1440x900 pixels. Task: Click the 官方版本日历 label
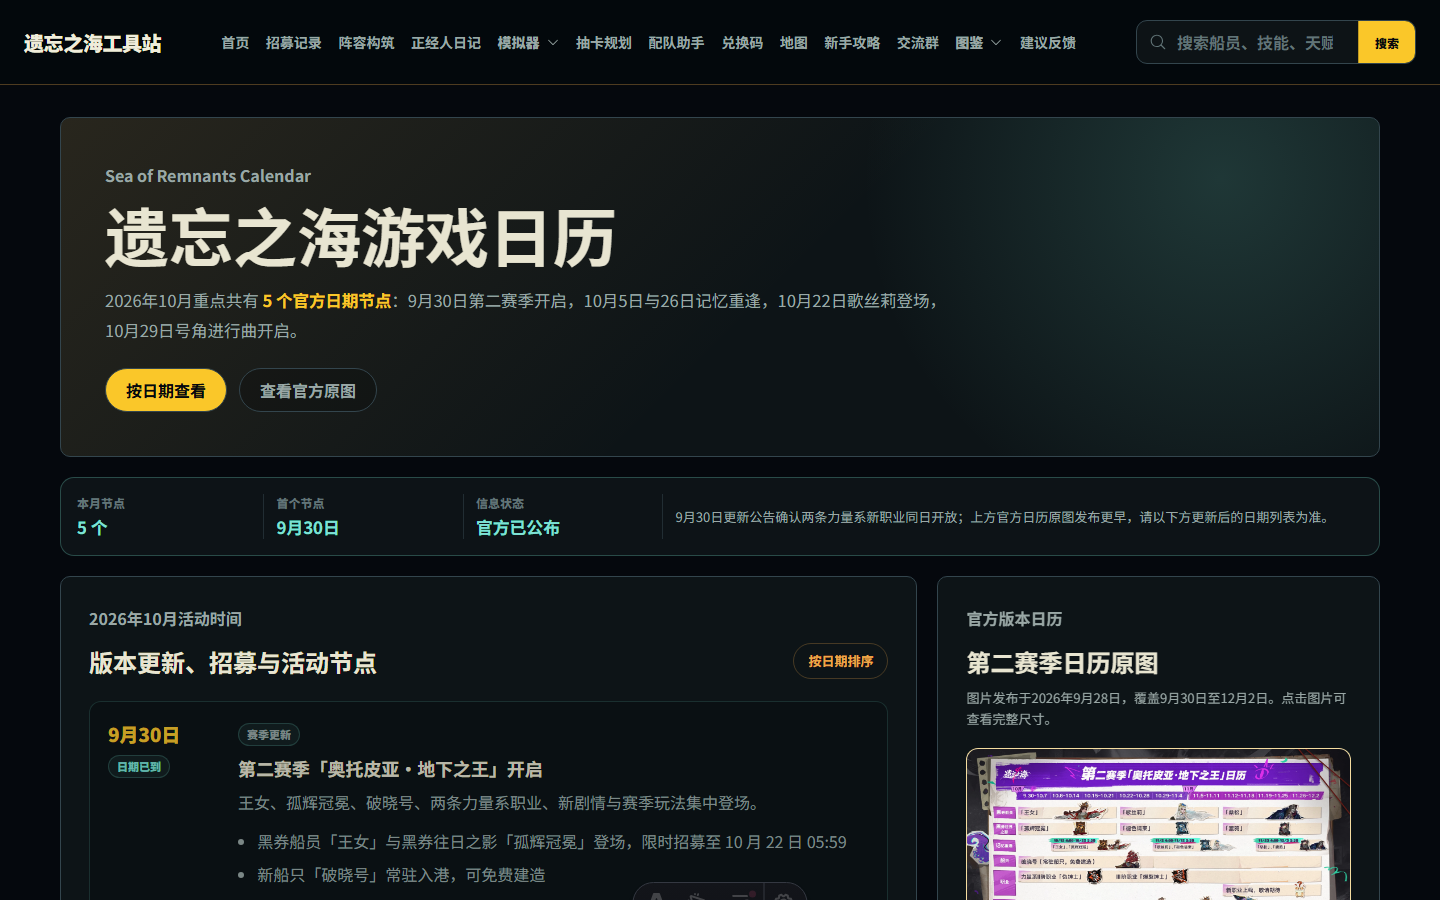coord(1014,619)
